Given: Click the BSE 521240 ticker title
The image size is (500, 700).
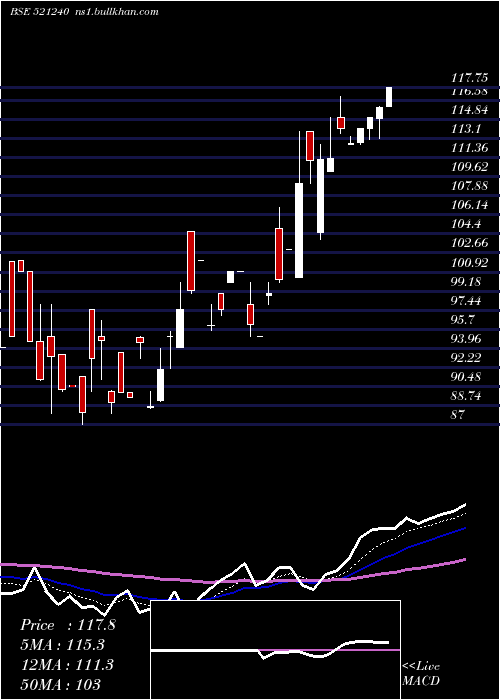Looking at the screenshot, I should coord(39,12).
